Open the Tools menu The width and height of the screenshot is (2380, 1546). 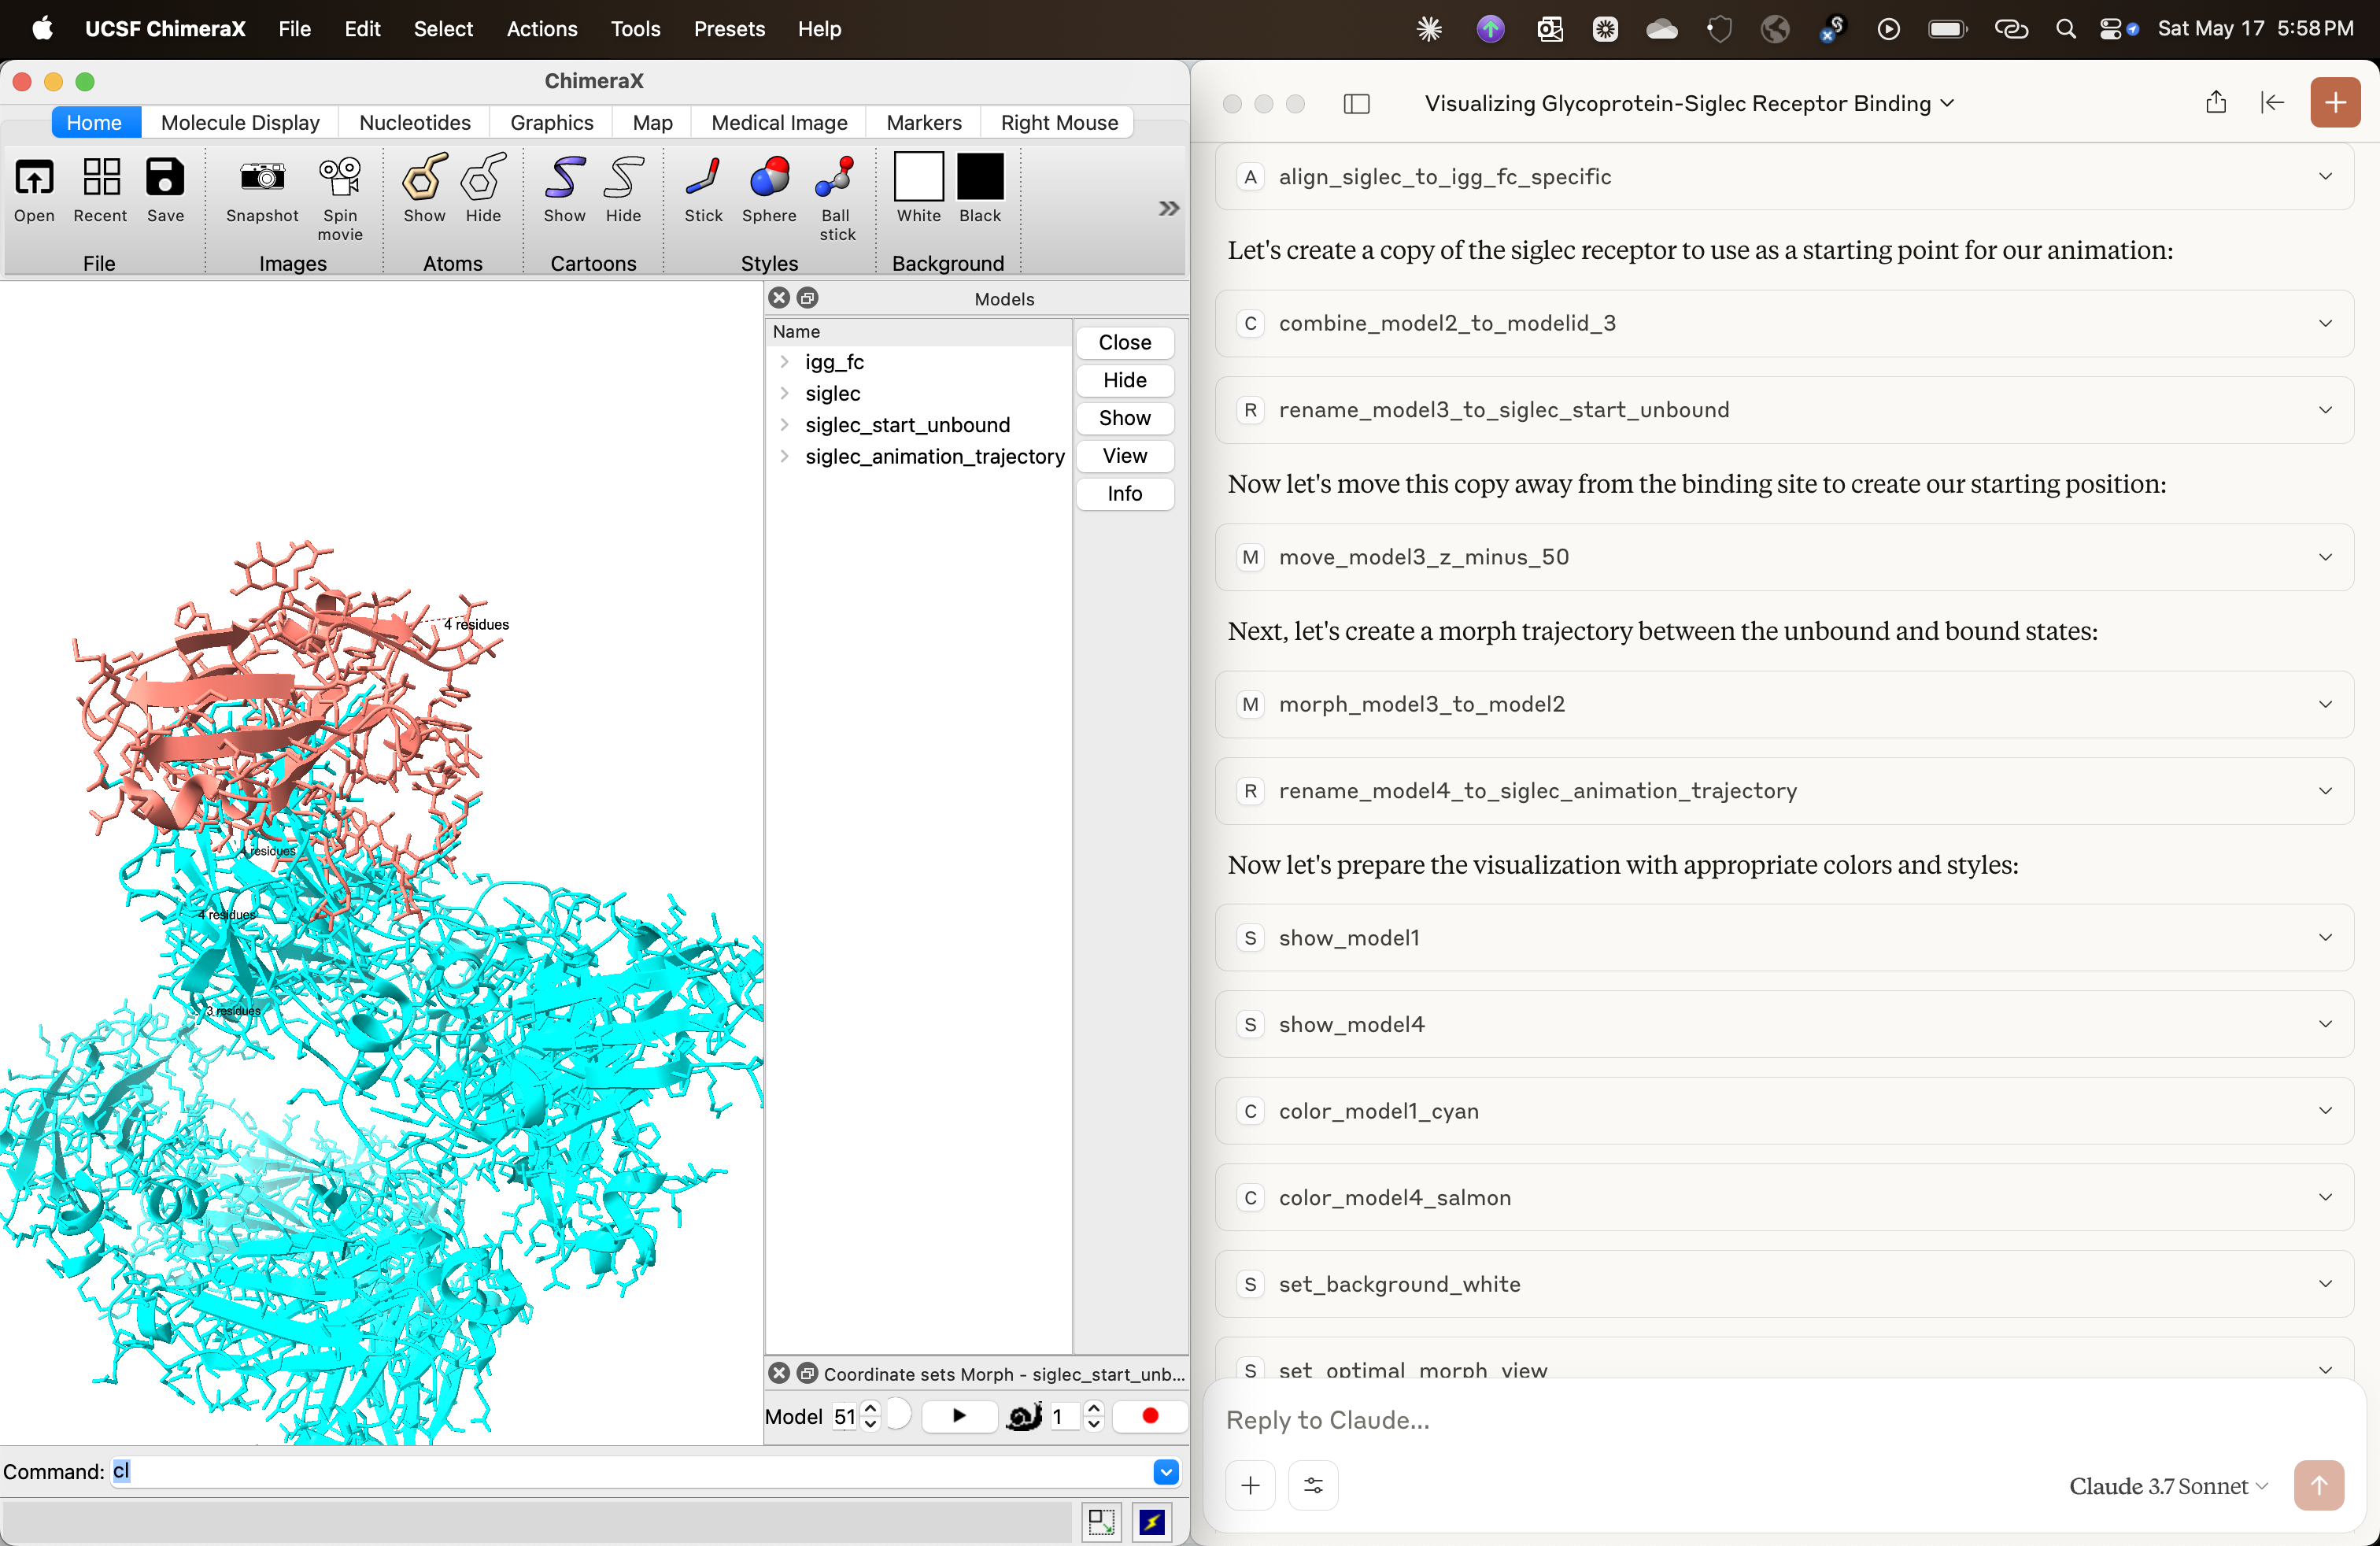coord(635,29)
